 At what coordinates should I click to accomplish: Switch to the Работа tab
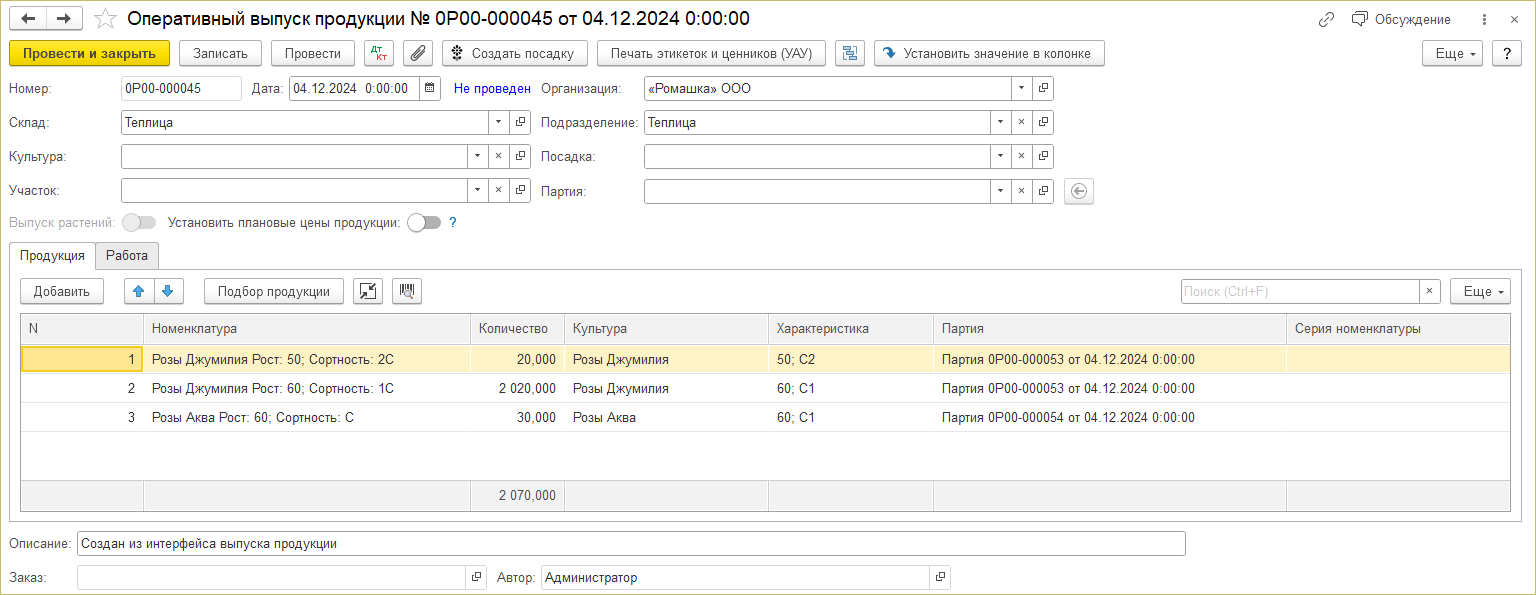127,256
